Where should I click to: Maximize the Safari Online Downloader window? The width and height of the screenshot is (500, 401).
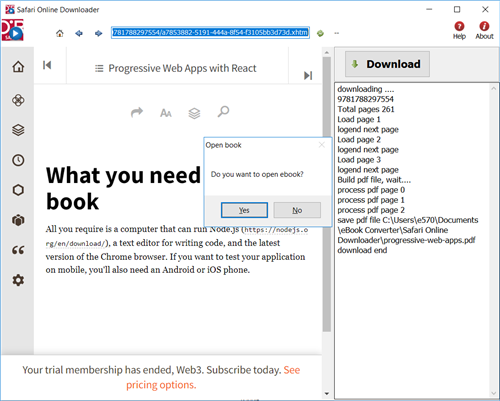[x=457, y=9]
